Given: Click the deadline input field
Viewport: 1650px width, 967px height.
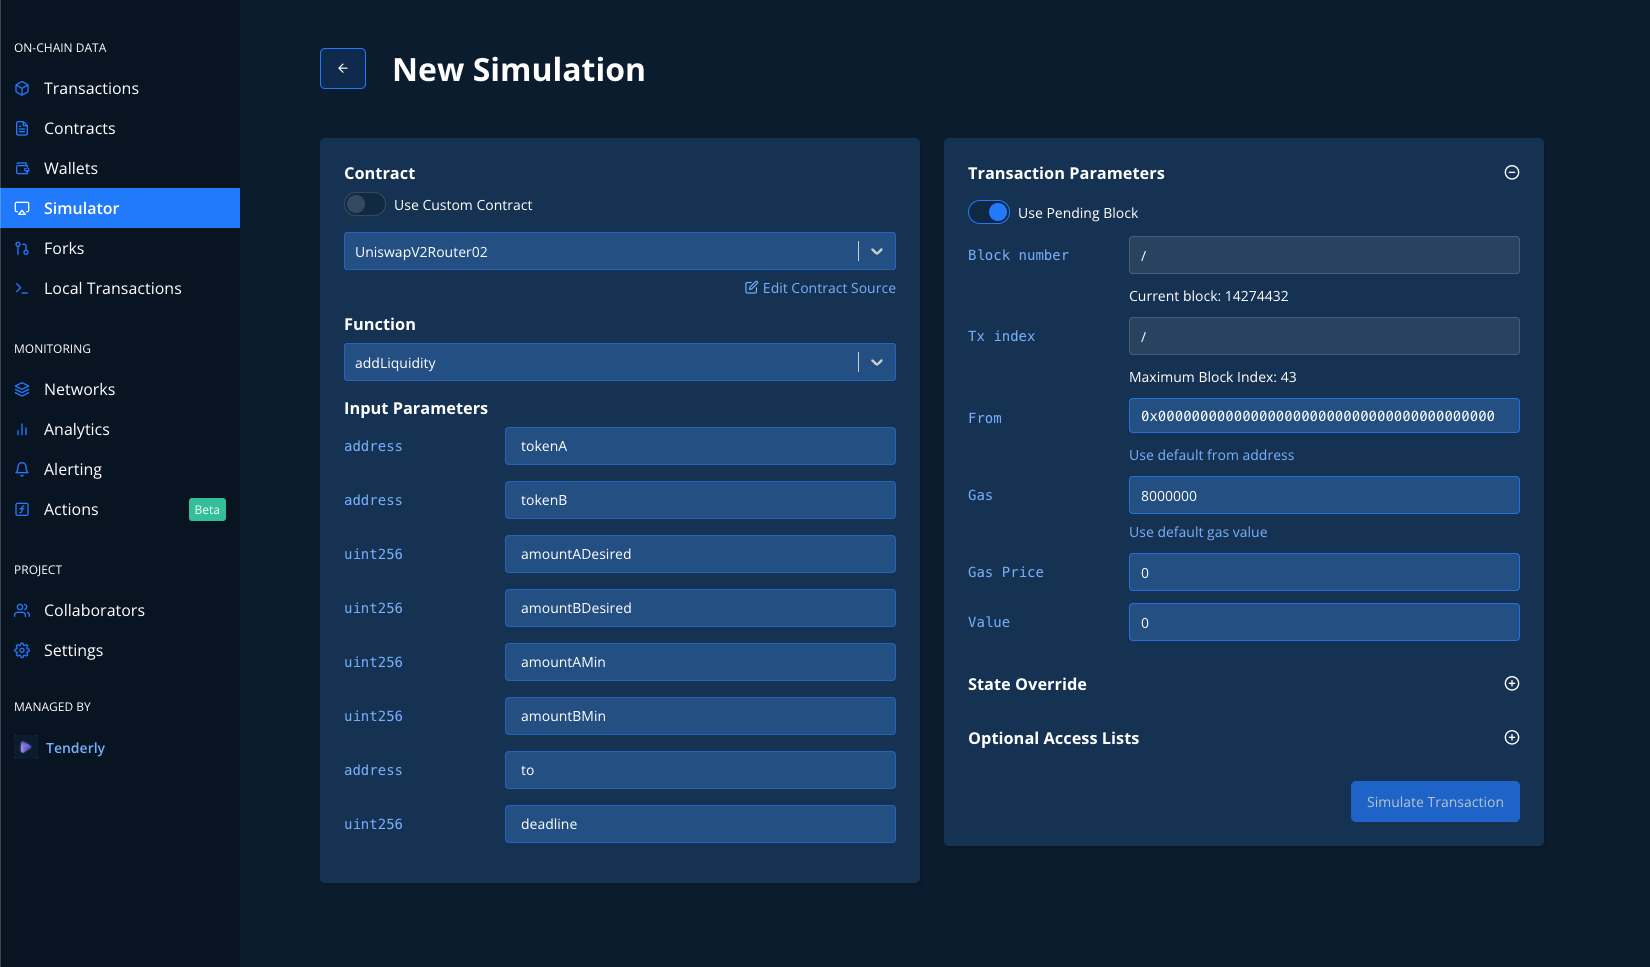Looking at the screenshot, I should tap(700, 824).
